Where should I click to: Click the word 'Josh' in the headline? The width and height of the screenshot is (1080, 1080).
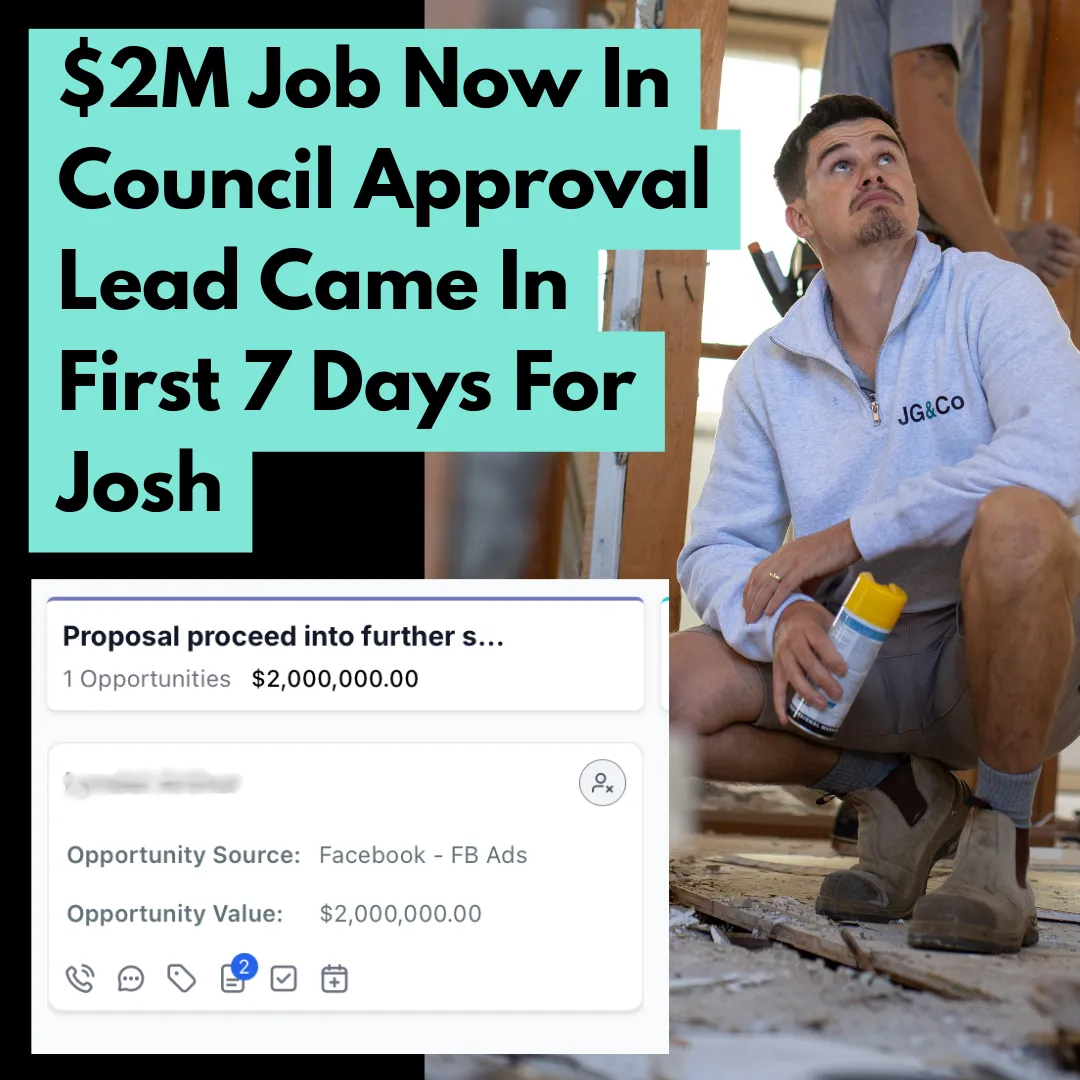[139, 483]
